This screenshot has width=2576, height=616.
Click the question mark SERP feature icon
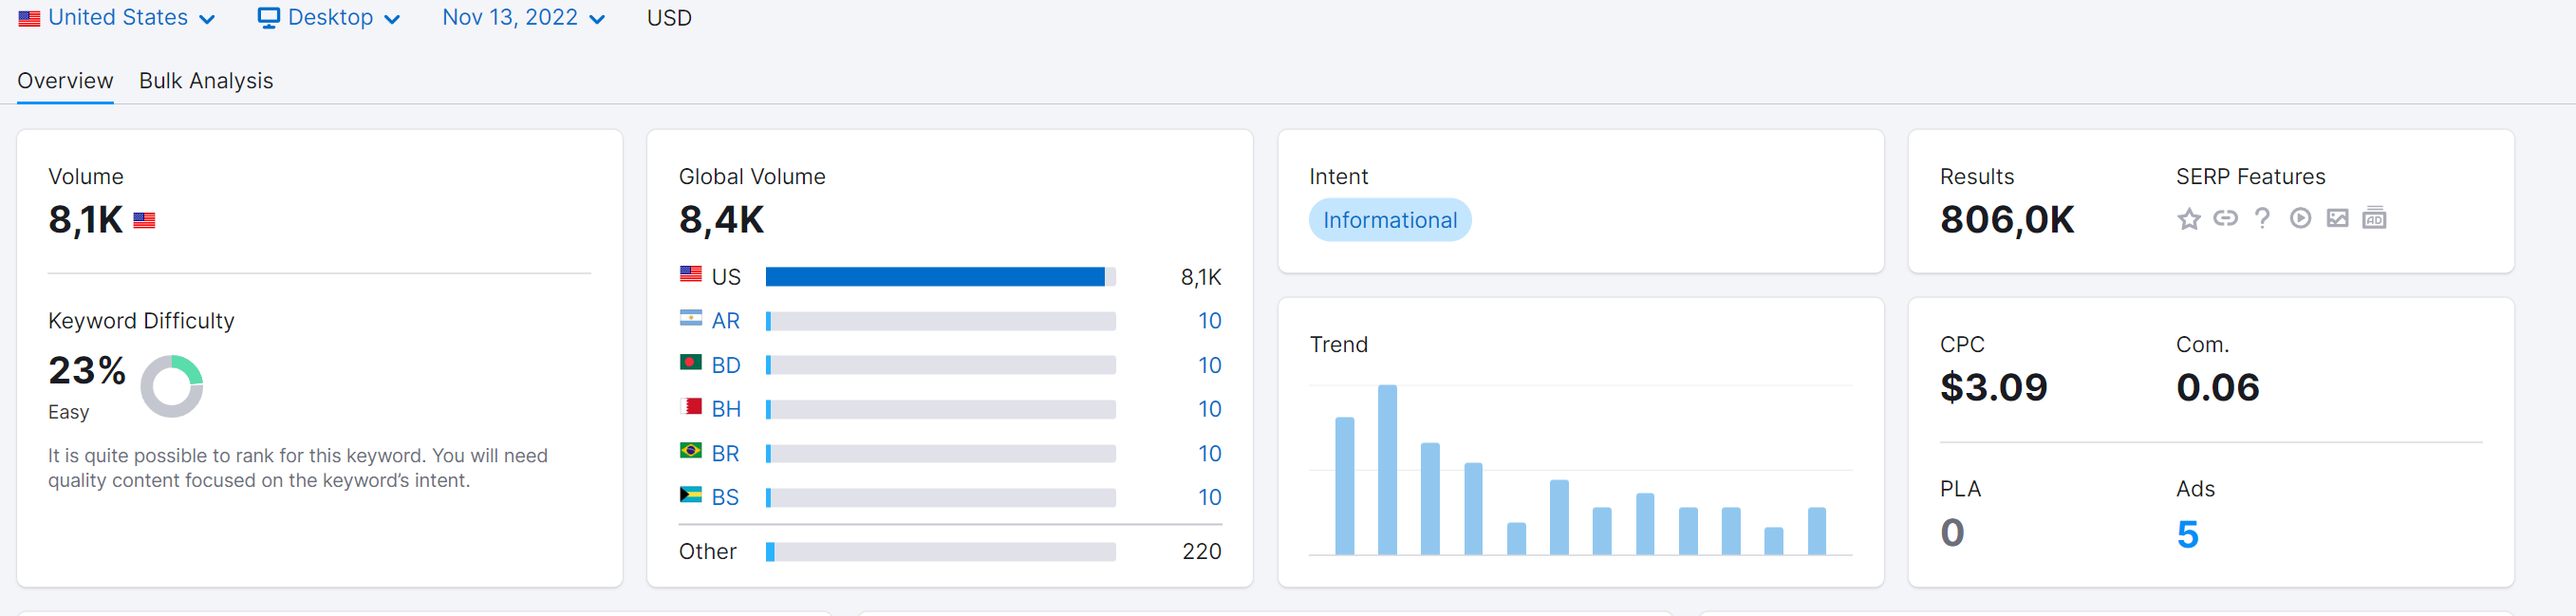2262,218
